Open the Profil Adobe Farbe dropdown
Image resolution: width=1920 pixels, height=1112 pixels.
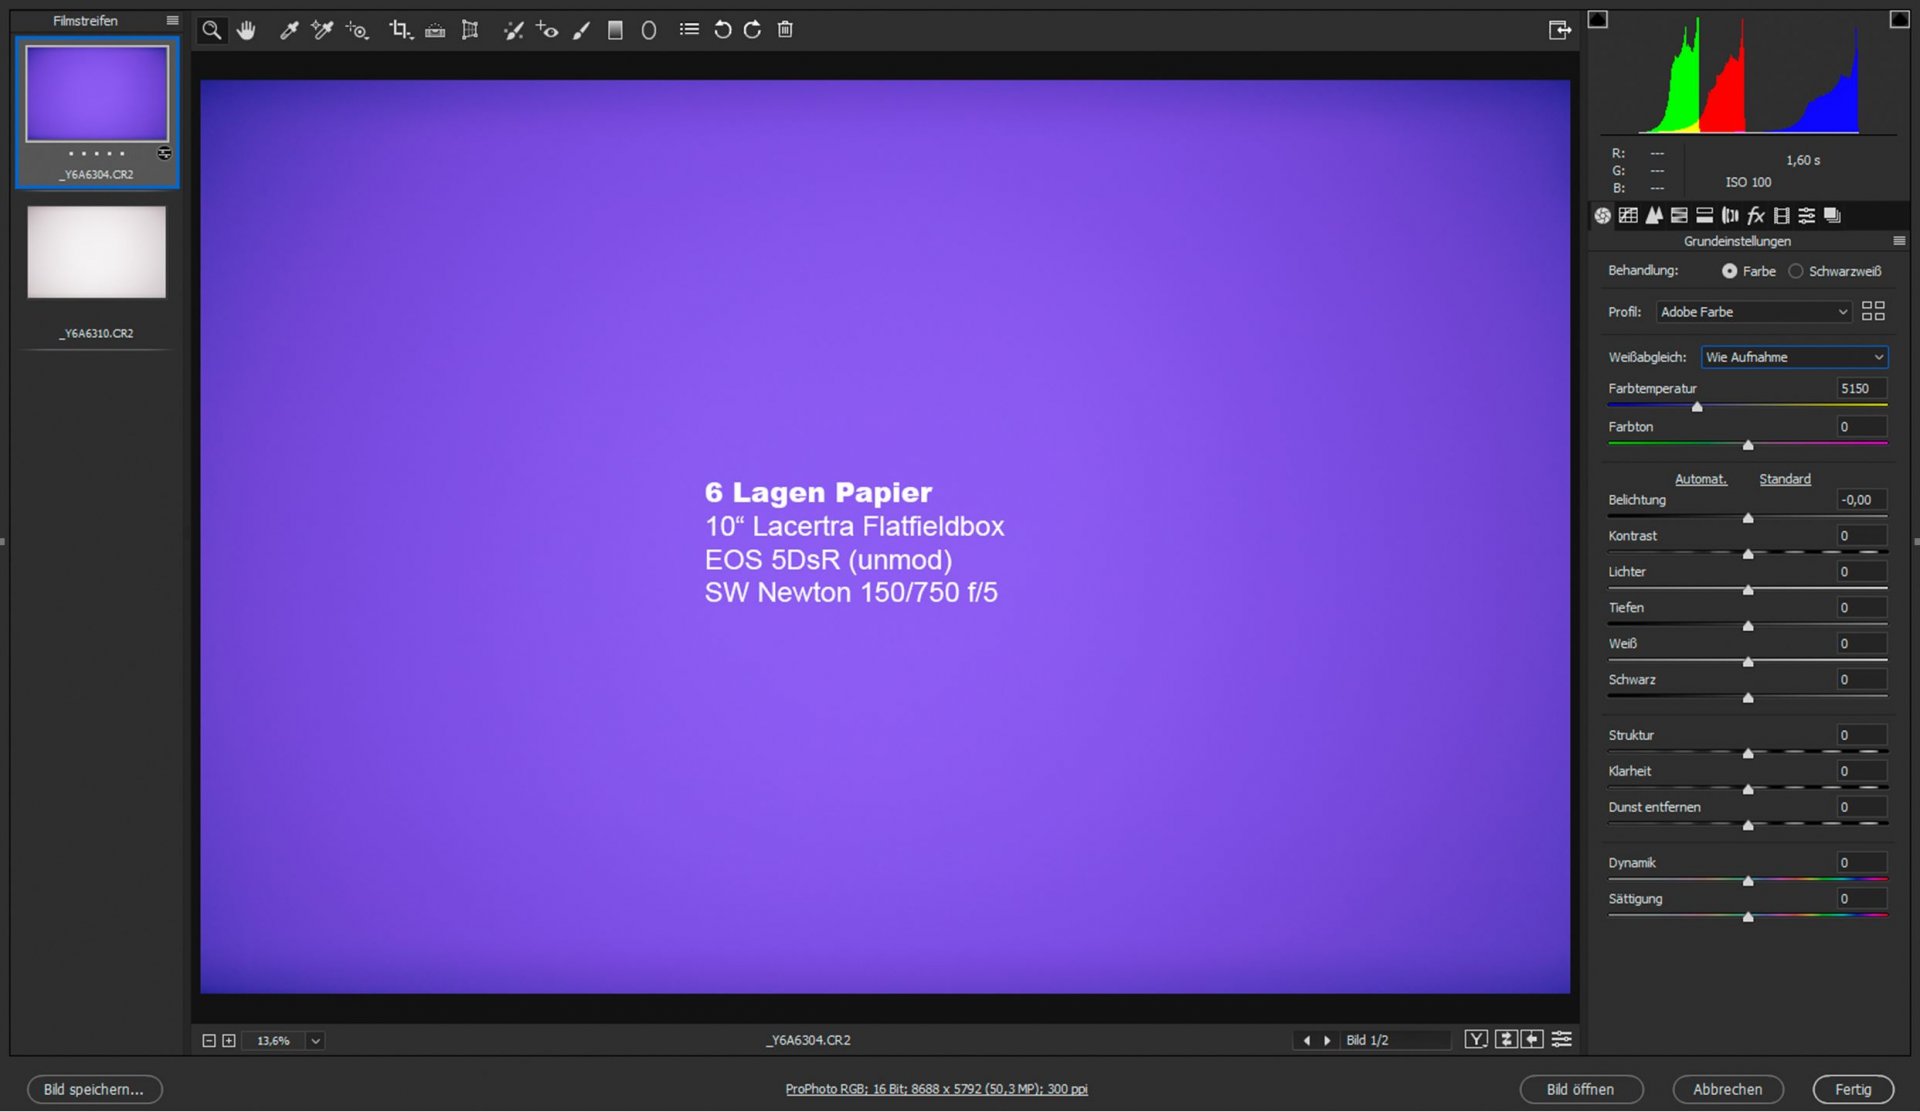(x=1753, y=312)
